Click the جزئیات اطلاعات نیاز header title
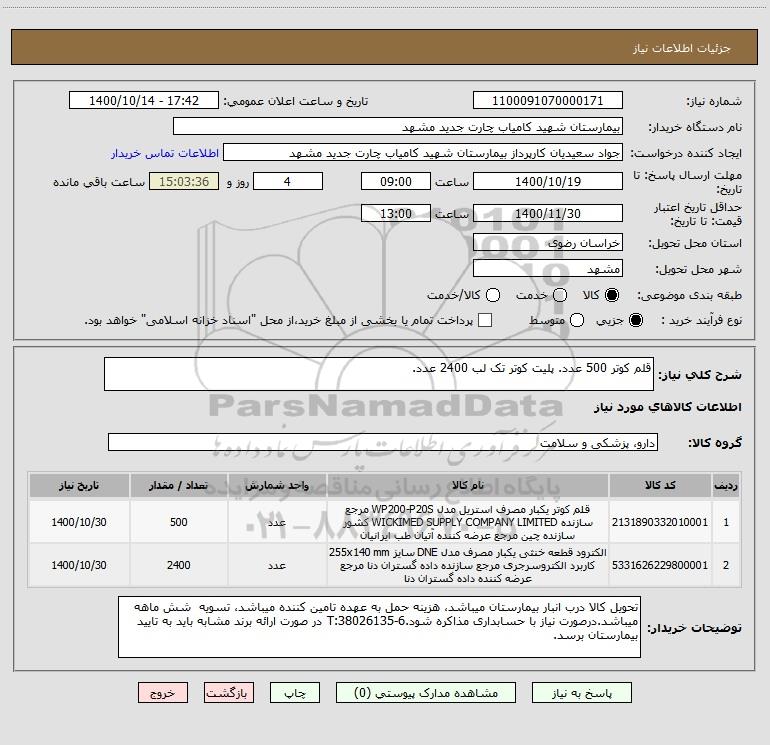 click(682, 48)
